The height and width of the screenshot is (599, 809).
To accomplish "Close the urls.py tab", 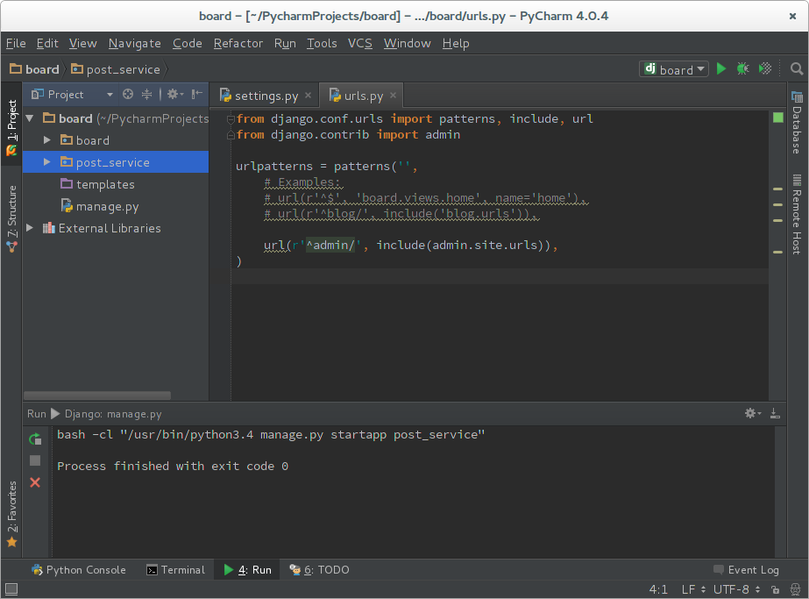I will click(393, 95).
